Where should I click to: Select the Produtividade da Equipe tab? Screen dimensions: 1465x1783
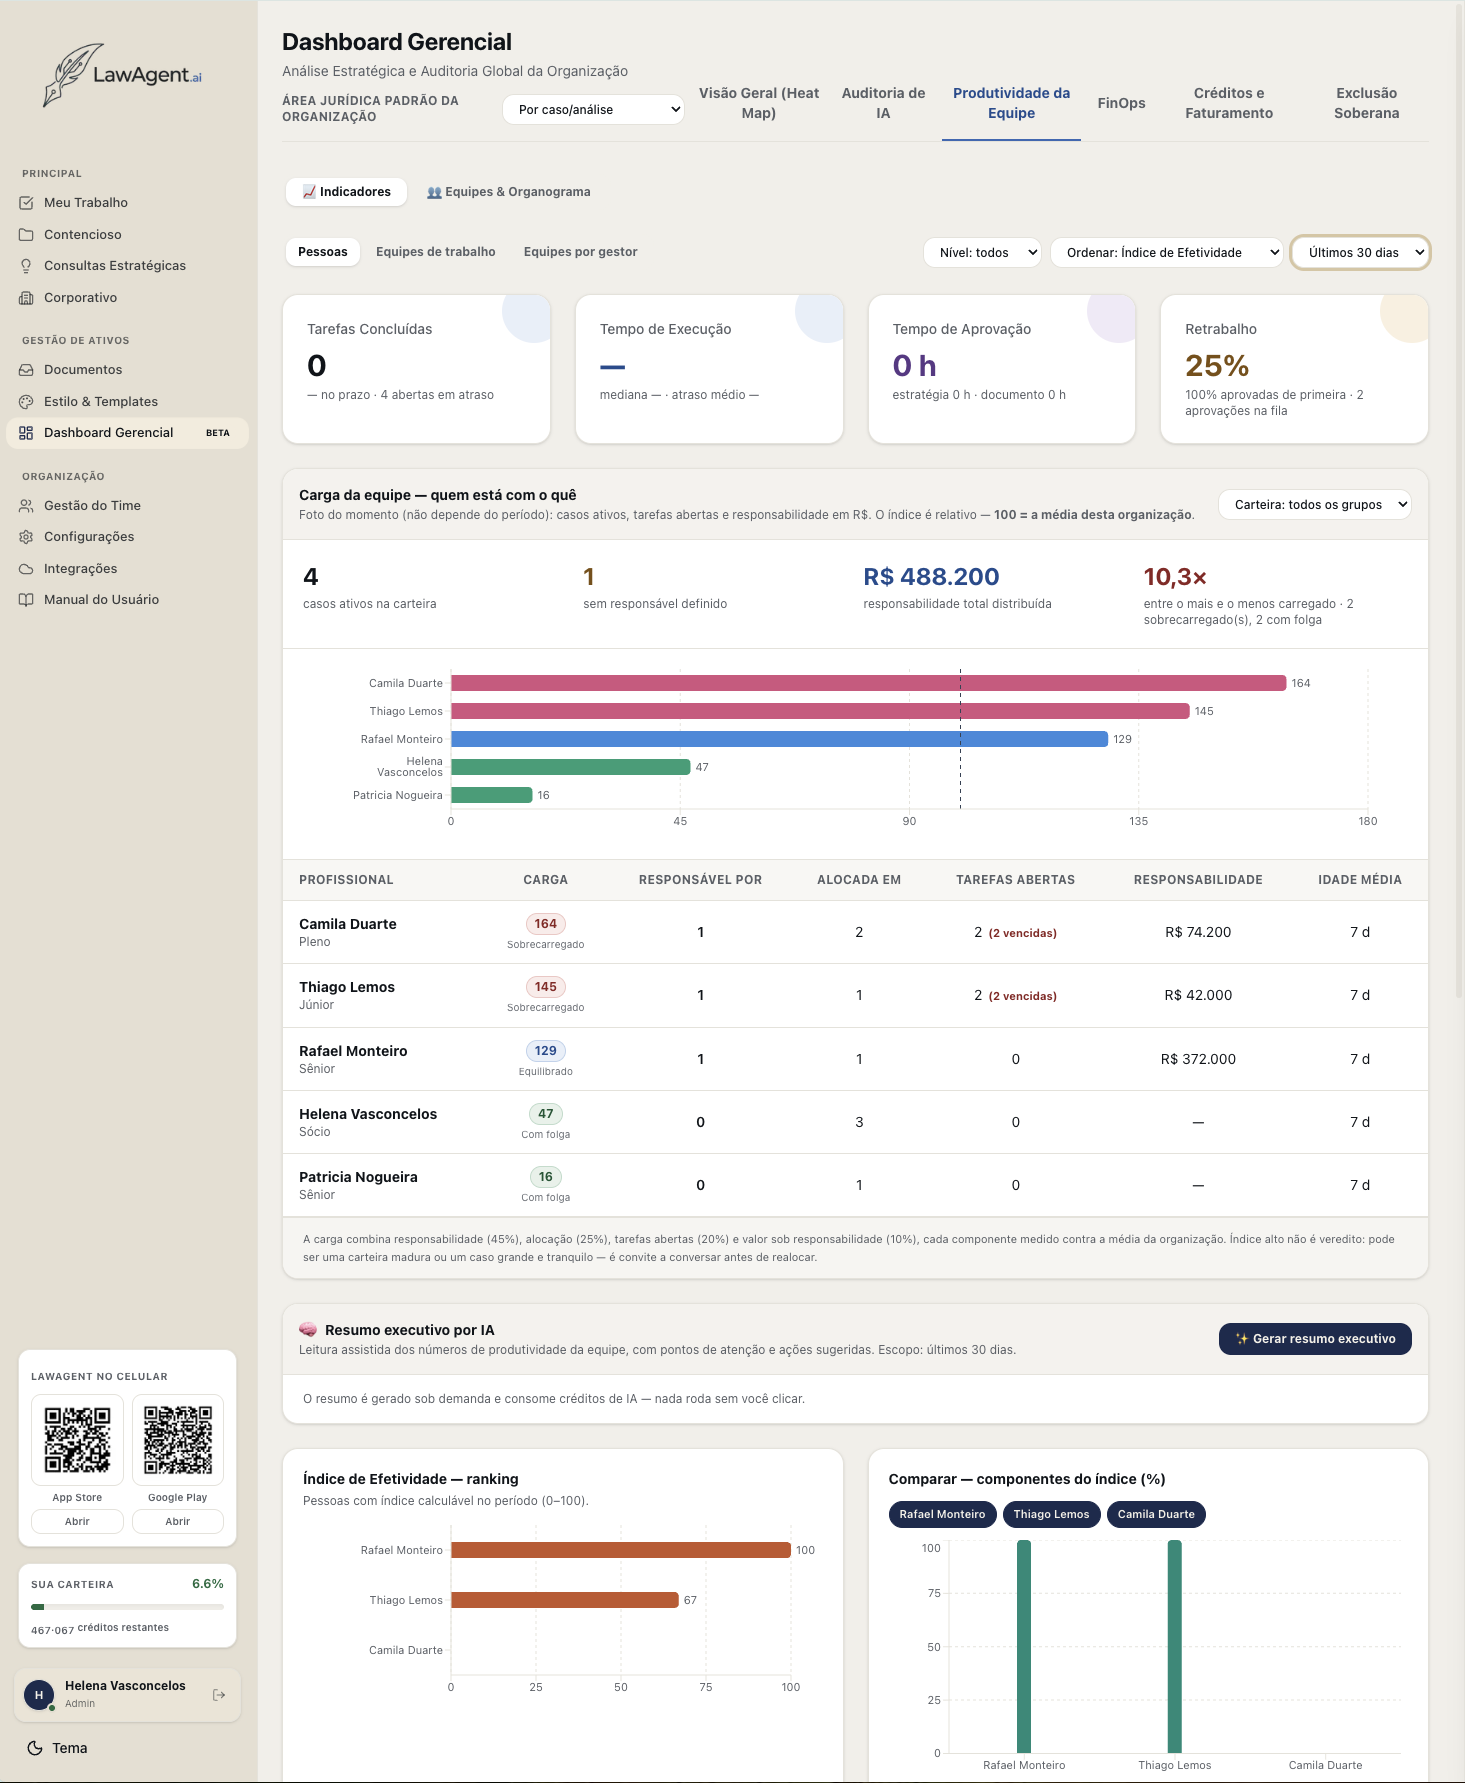1011,103
